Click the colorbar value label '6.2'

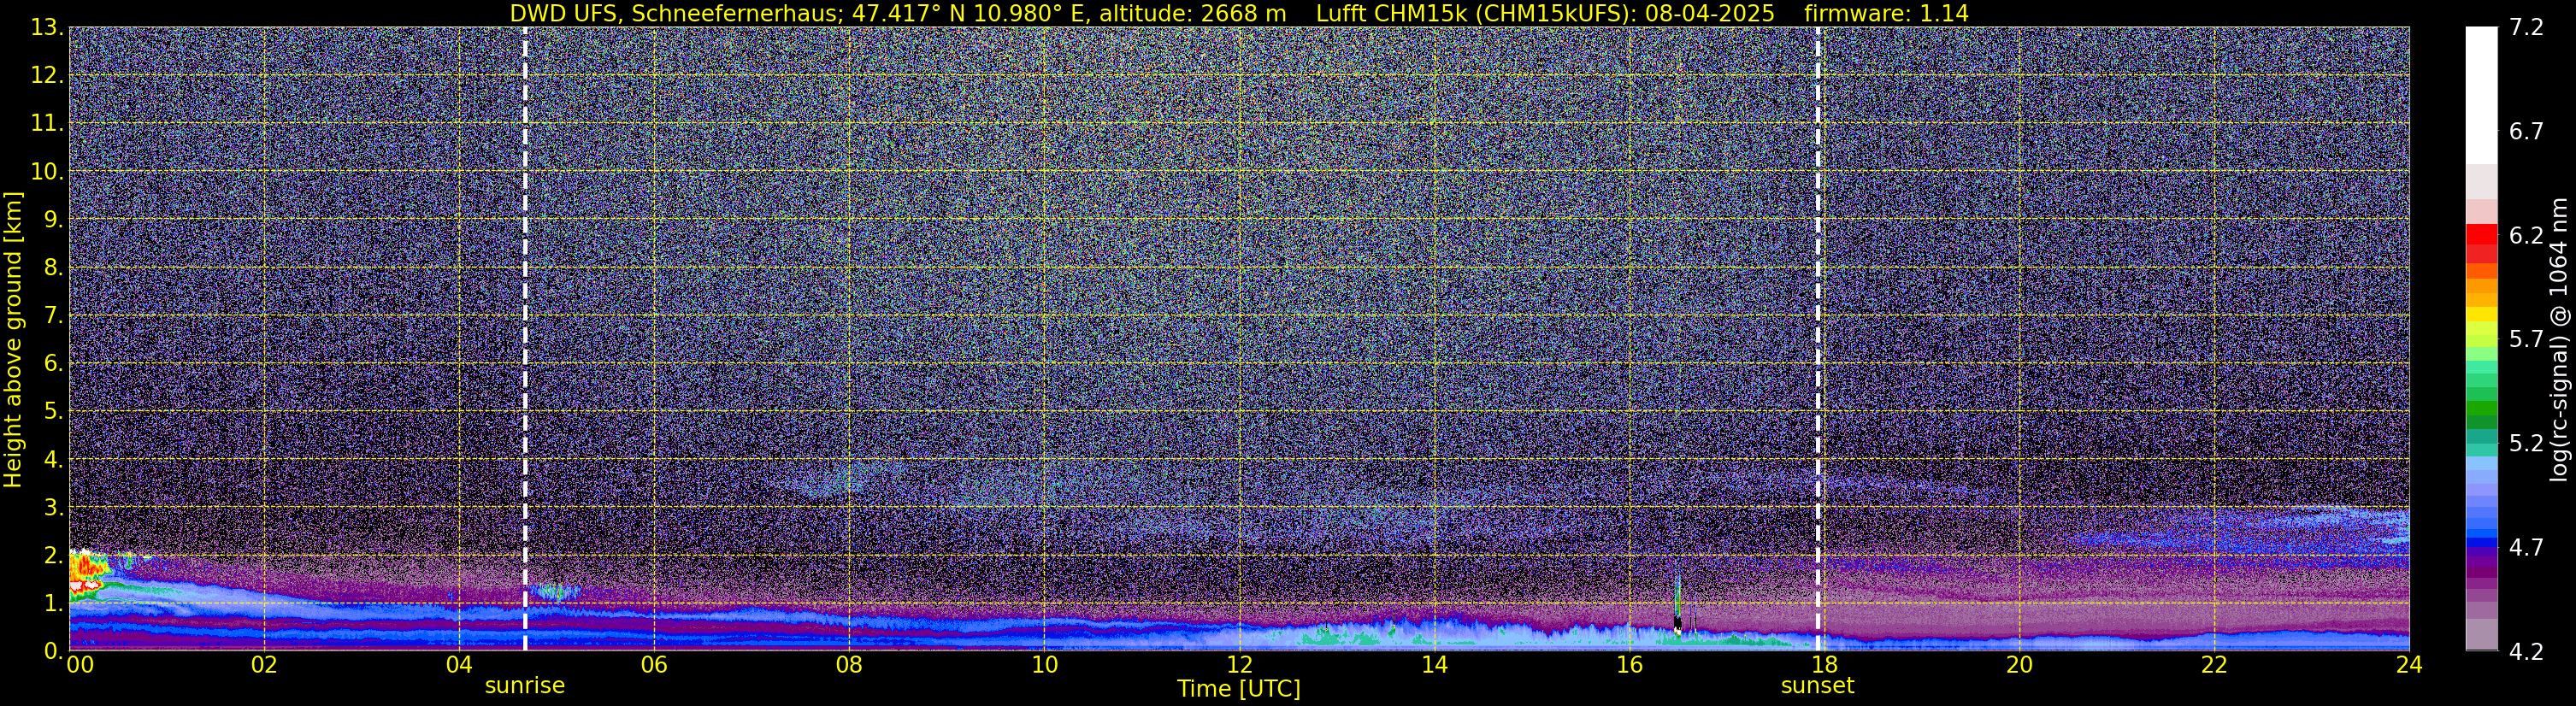click(2526, 235)
